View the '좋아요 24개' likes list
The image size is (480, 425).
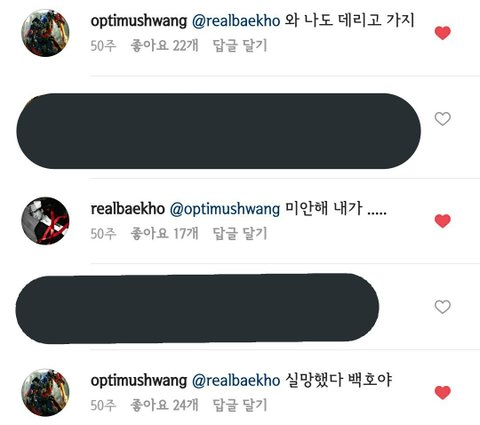[x=164, y=405]
